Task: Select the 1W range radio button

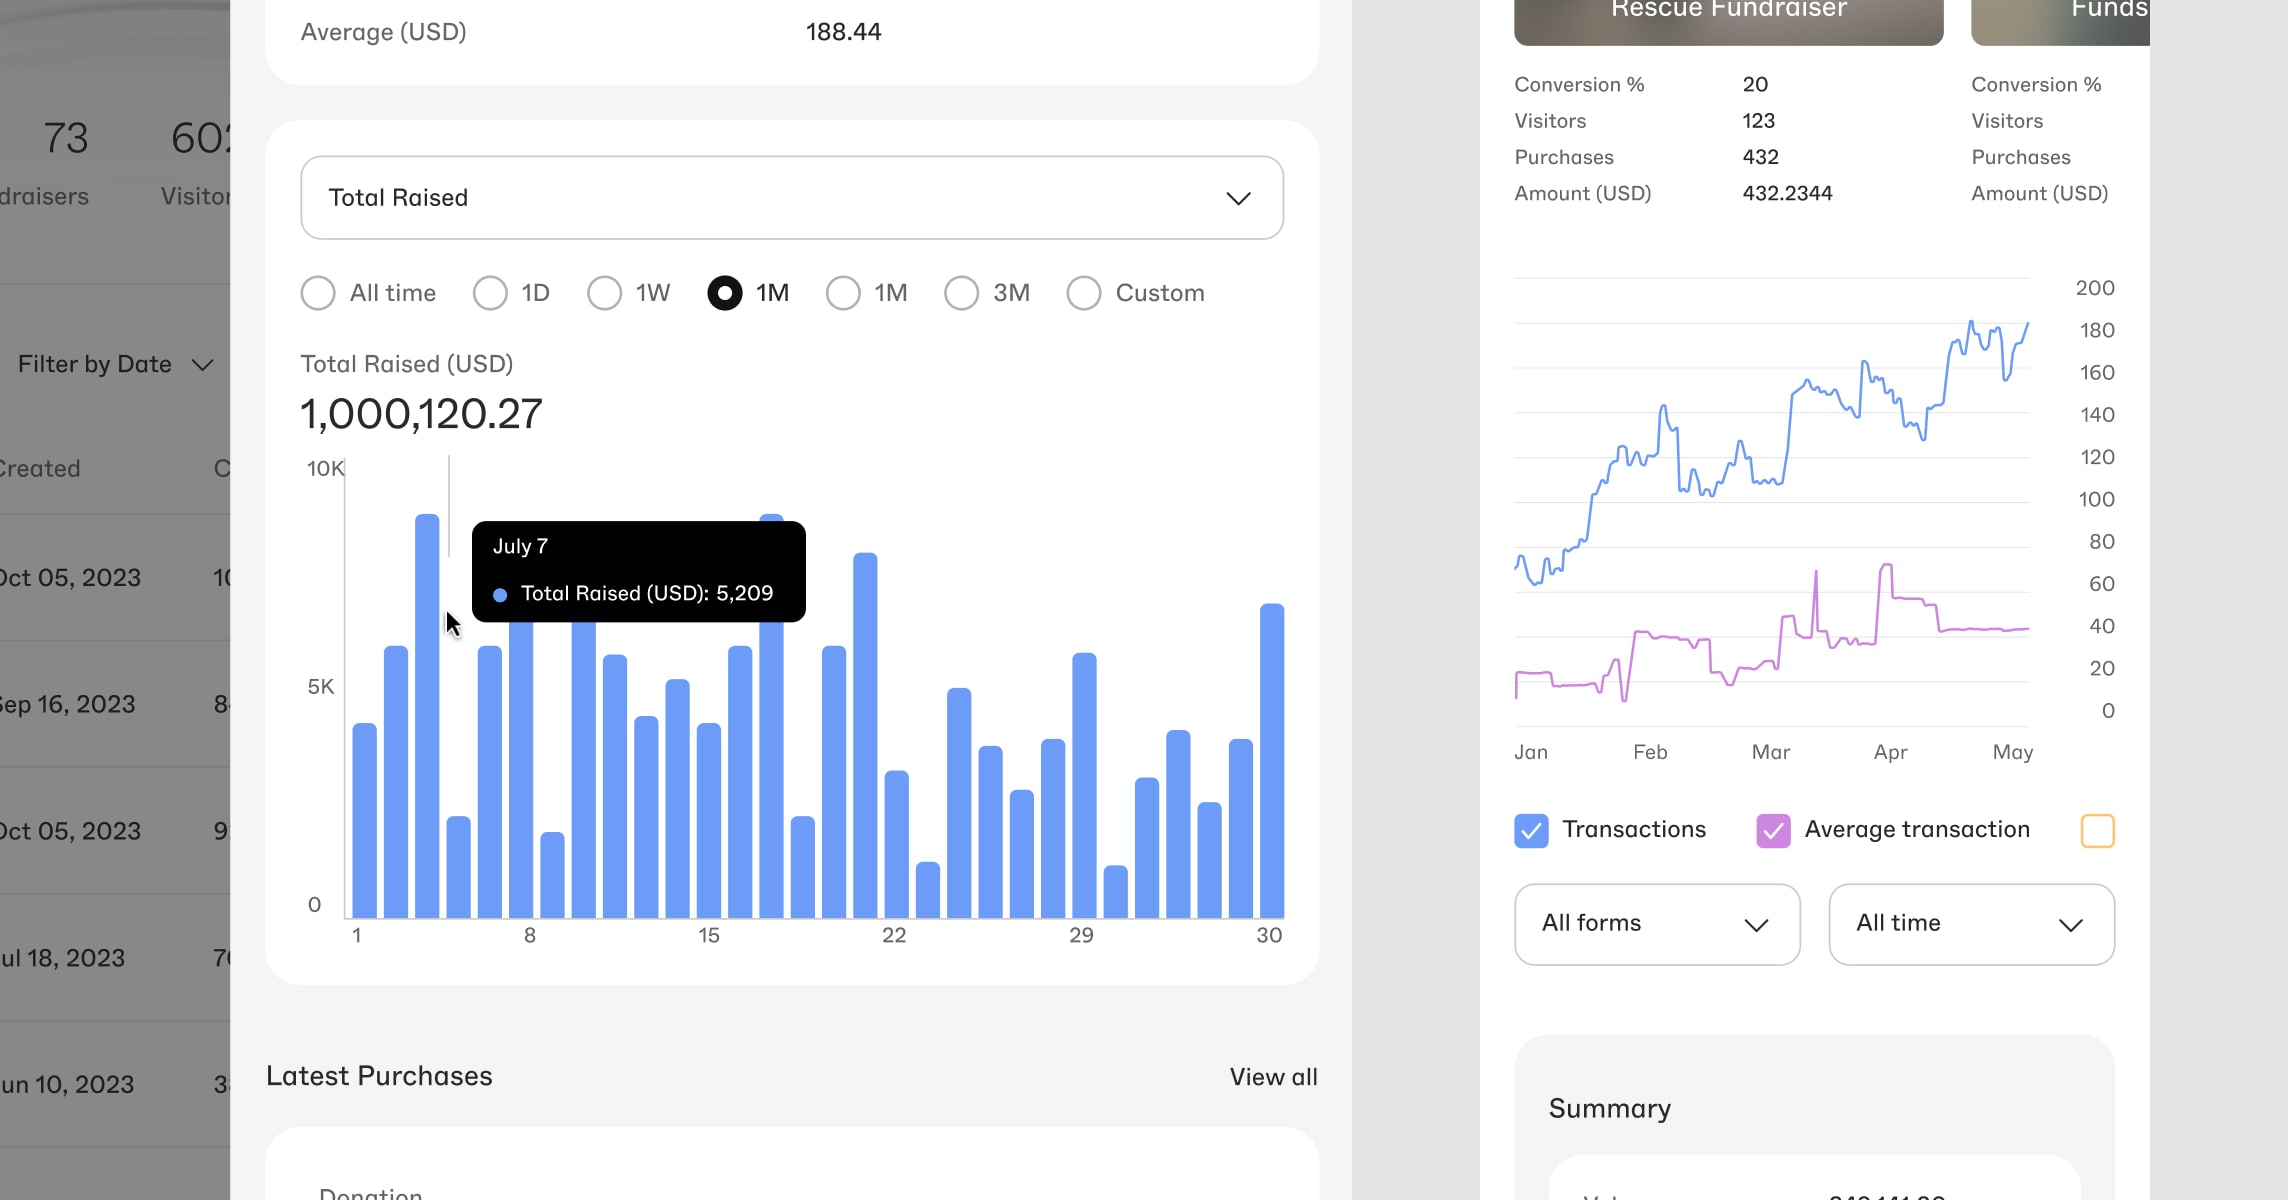Action: pos(604,293)
